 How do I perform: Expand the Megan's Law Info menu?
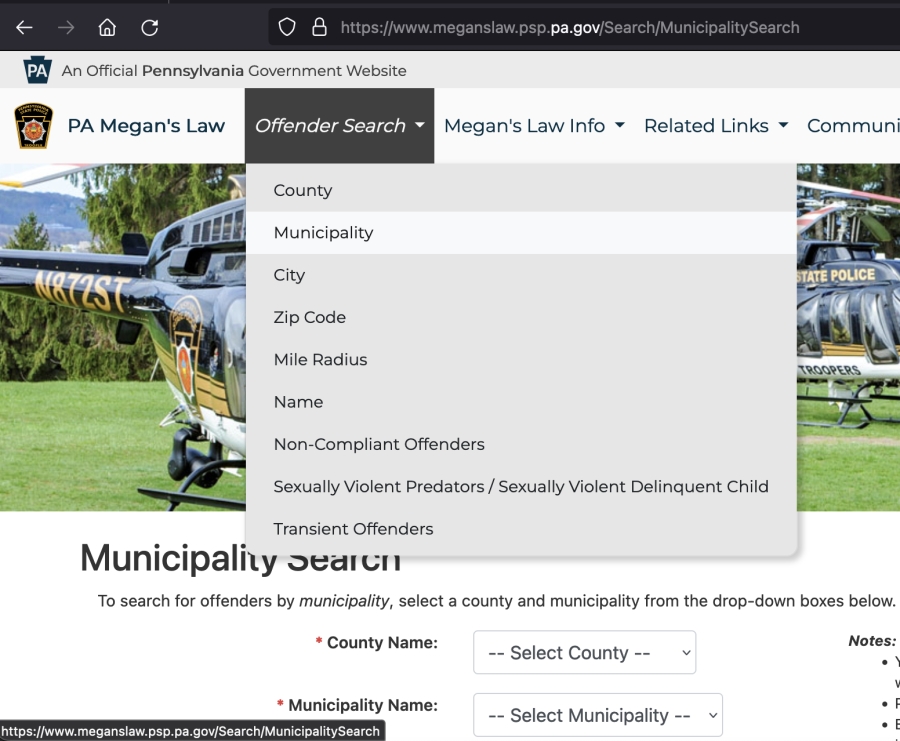point(534,126)
